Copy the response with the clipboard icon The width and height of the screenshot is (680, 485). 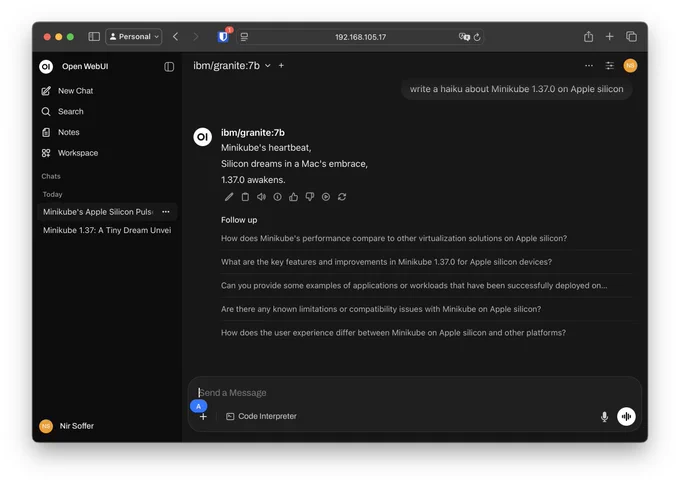click(x=245, y=197)
